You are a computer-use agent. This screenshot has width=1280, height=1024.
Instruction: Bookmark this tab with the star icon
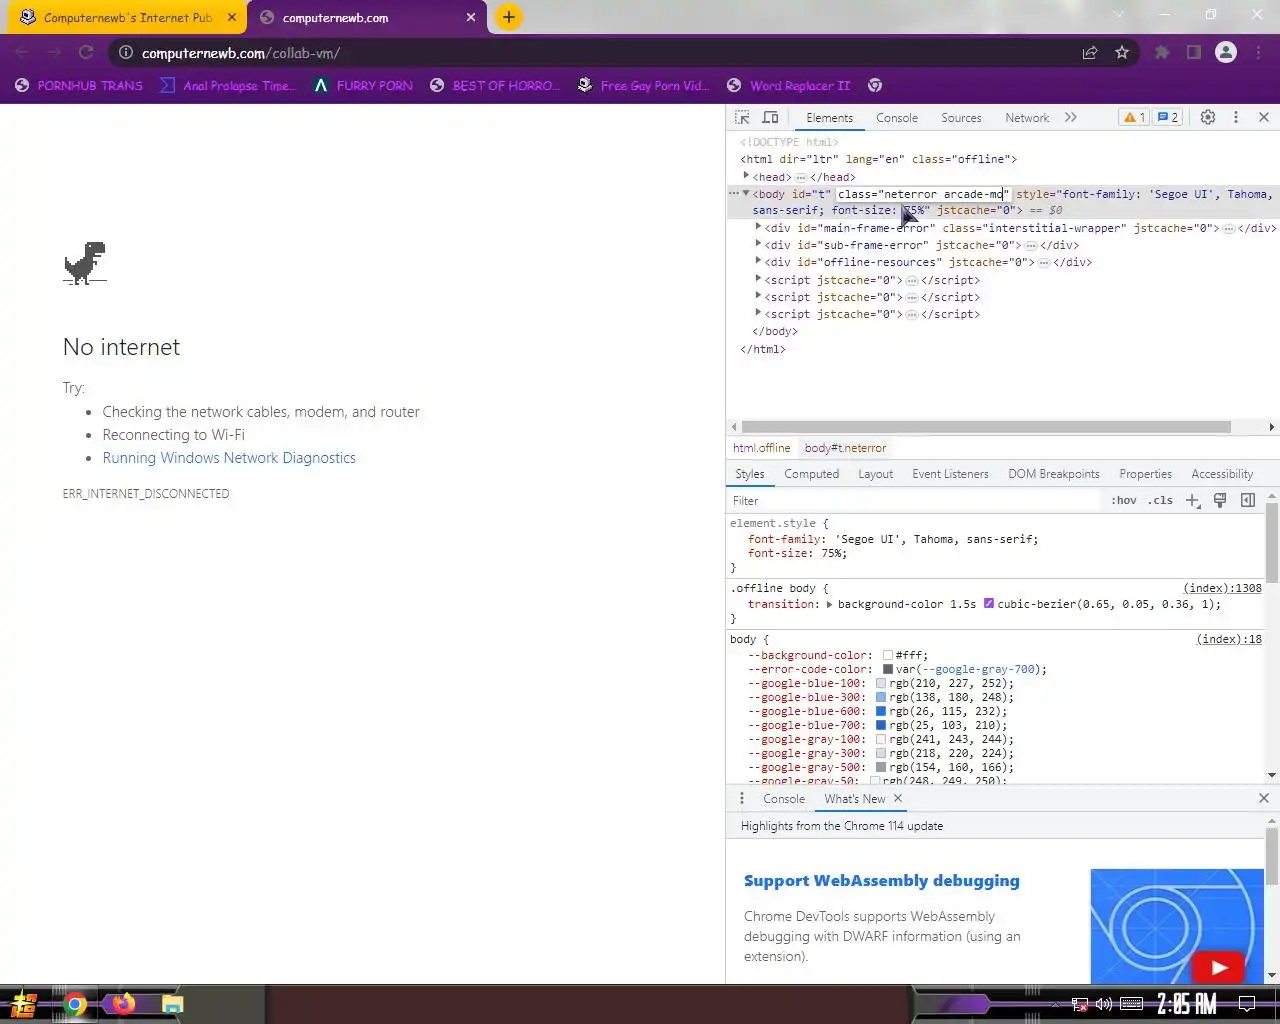(1122, 52)
